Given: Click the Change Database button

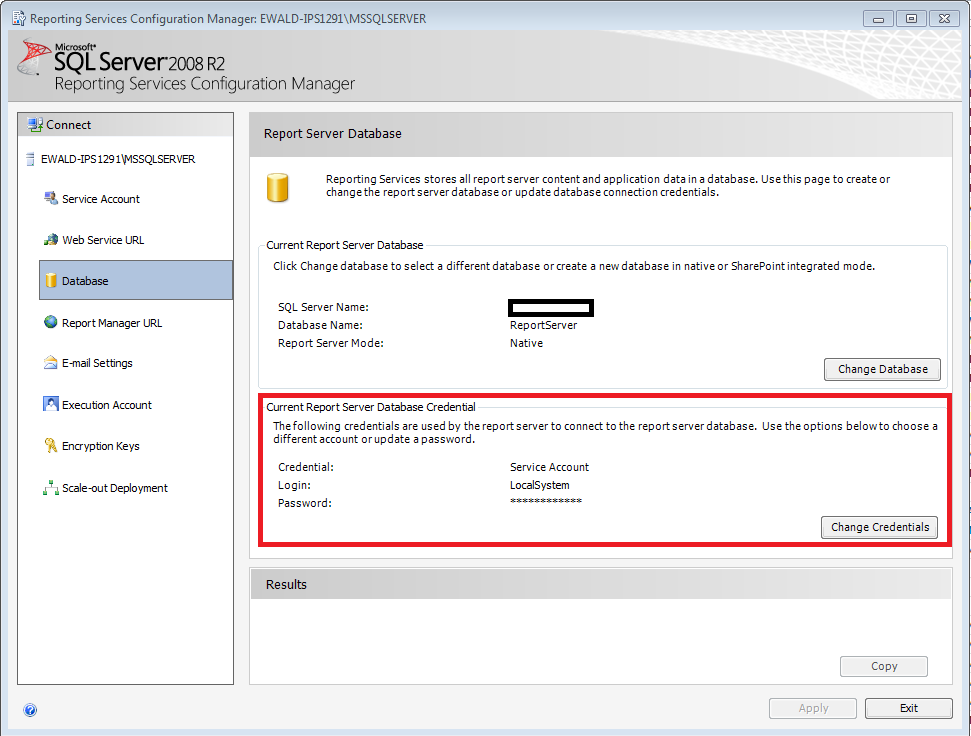Looking at the screenshot, I should (882, 369).
